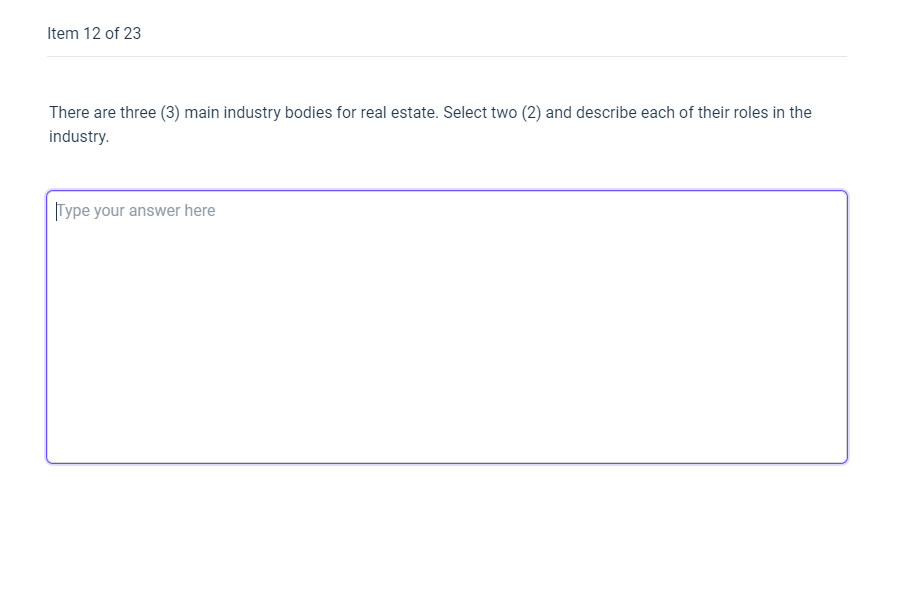Click the upper-right corner of the answer box
The height and width of the screenshot is (595, 898).
[x=840, y=195]
